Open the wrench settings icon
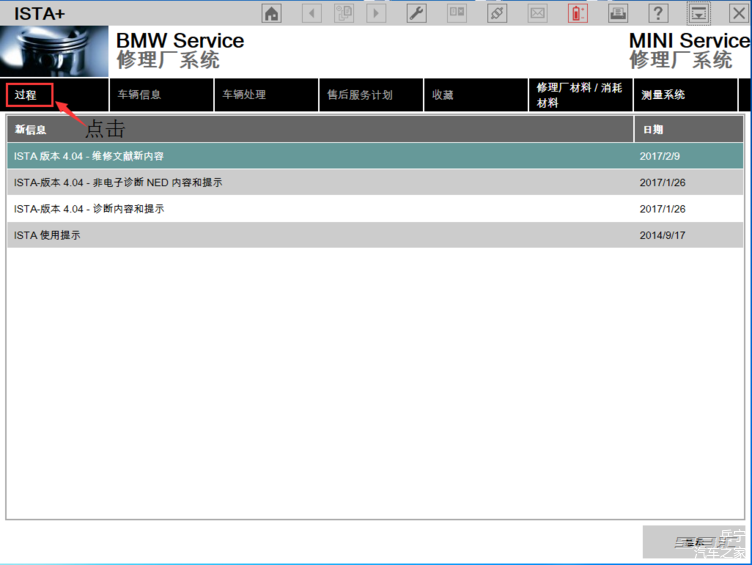This screenshot has height=565, width=752. pos(416,13)
